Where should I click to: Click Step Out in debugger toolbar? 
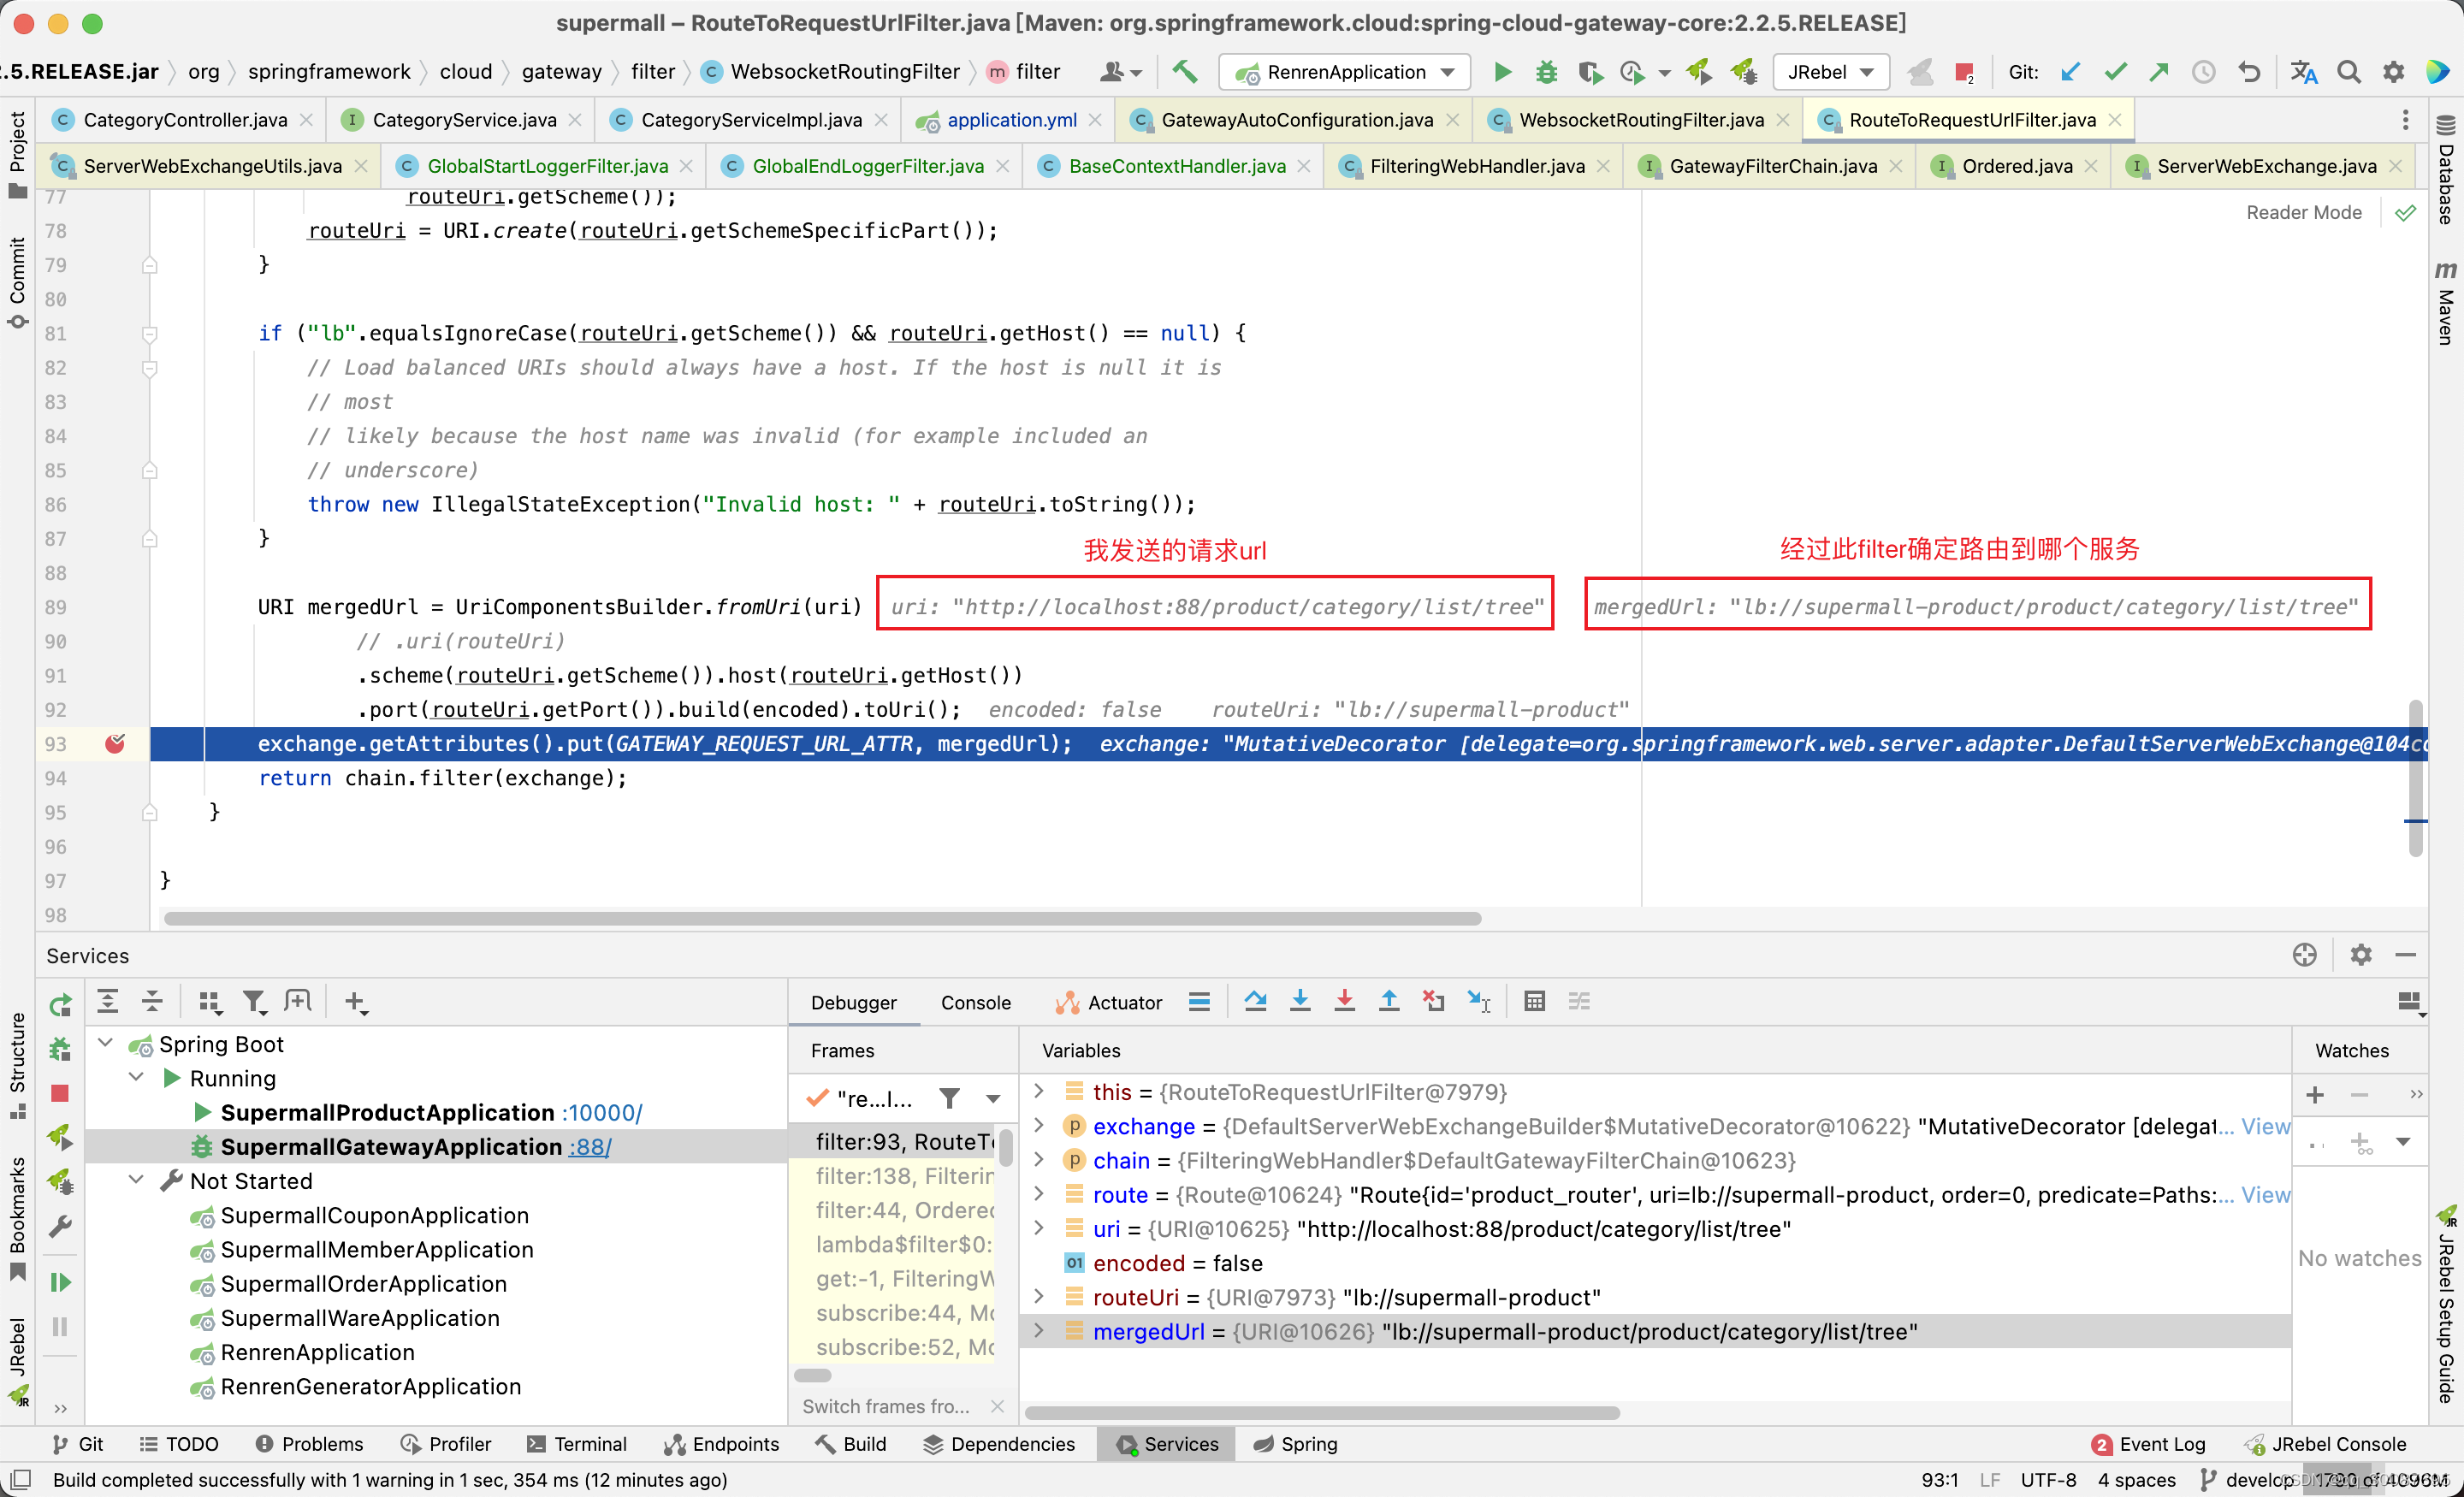[x=1388, y=1001]
